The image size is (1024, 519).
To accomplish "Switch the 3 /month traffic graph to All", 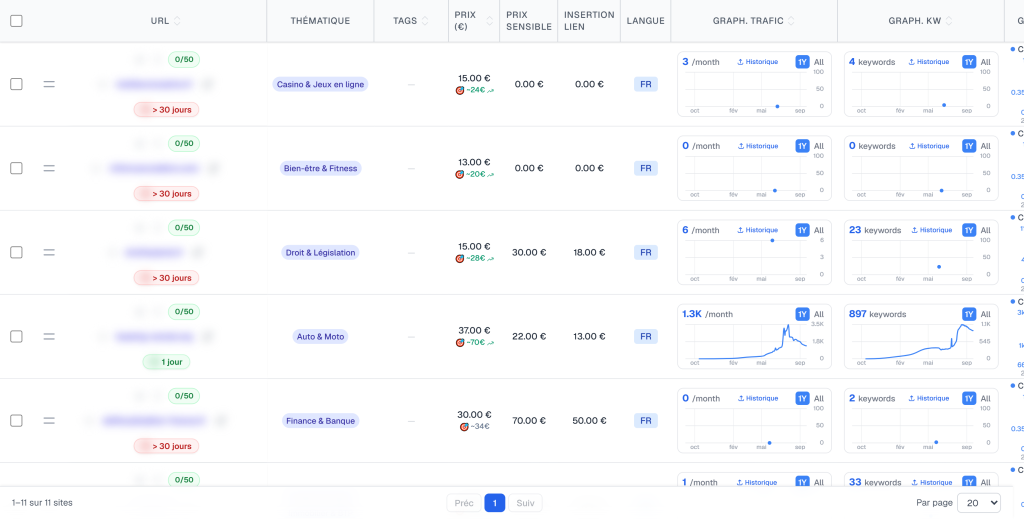I will 819,62.
